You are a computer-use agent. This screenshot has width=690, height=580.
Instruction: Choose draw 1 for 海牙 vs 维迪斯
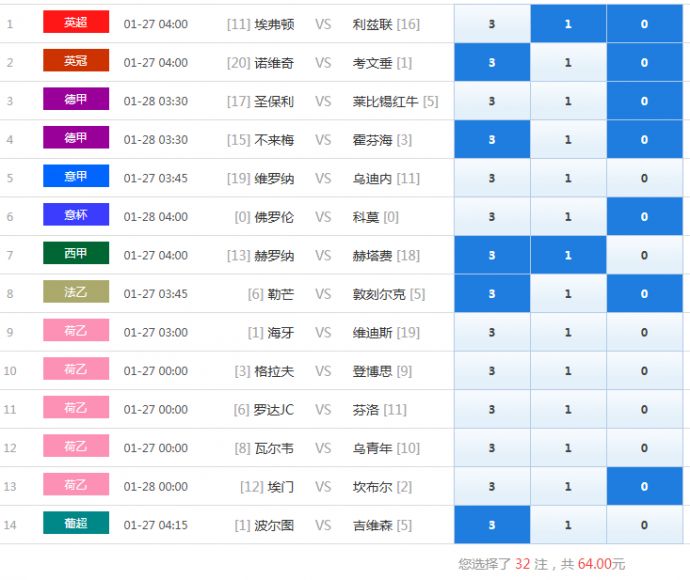(568, 332)
